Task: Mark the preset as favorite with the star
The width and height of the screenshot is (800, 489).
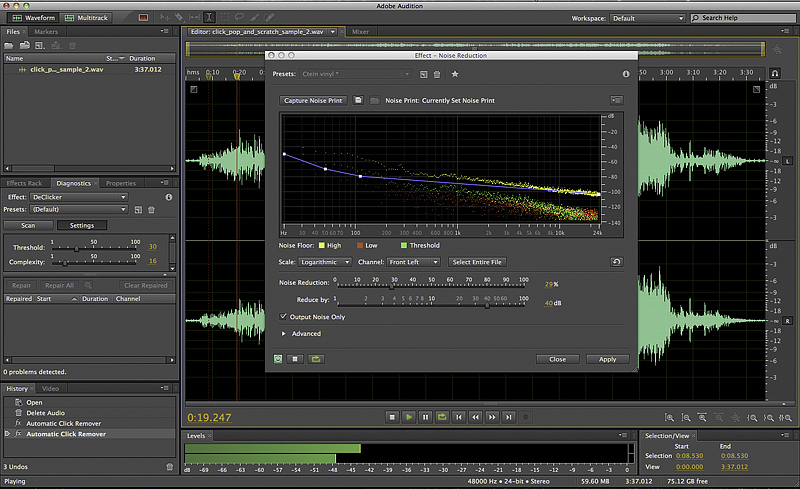Action: (455, 74)
